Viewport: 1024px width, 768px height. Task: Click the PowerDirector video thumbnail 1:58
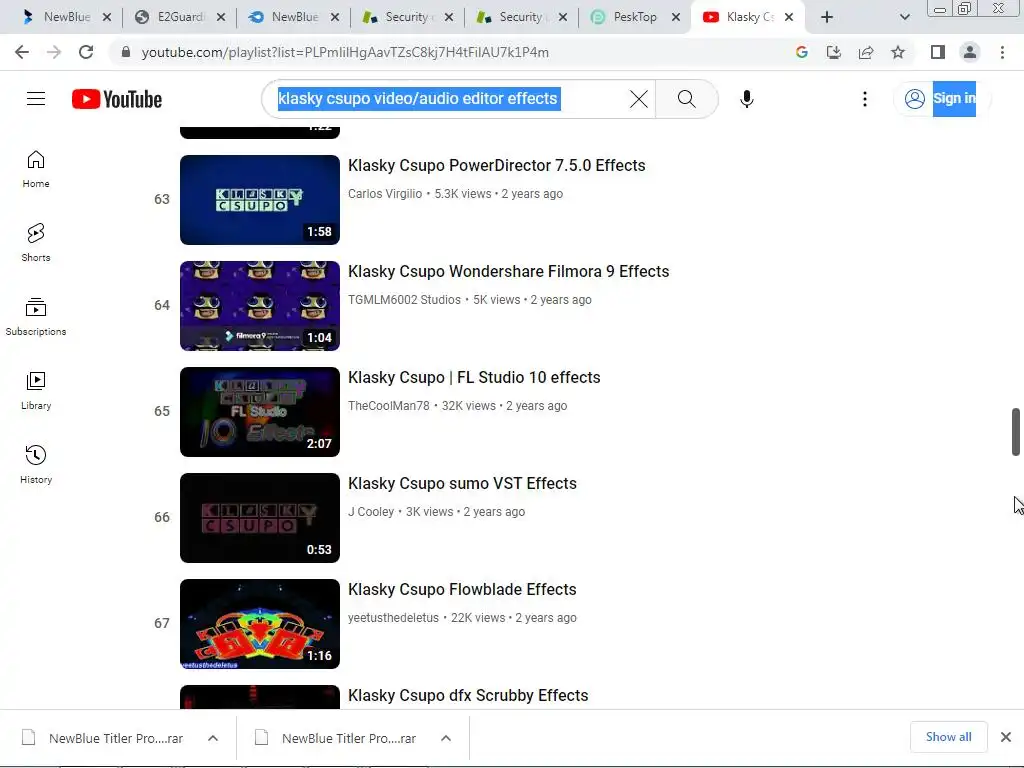260,200
